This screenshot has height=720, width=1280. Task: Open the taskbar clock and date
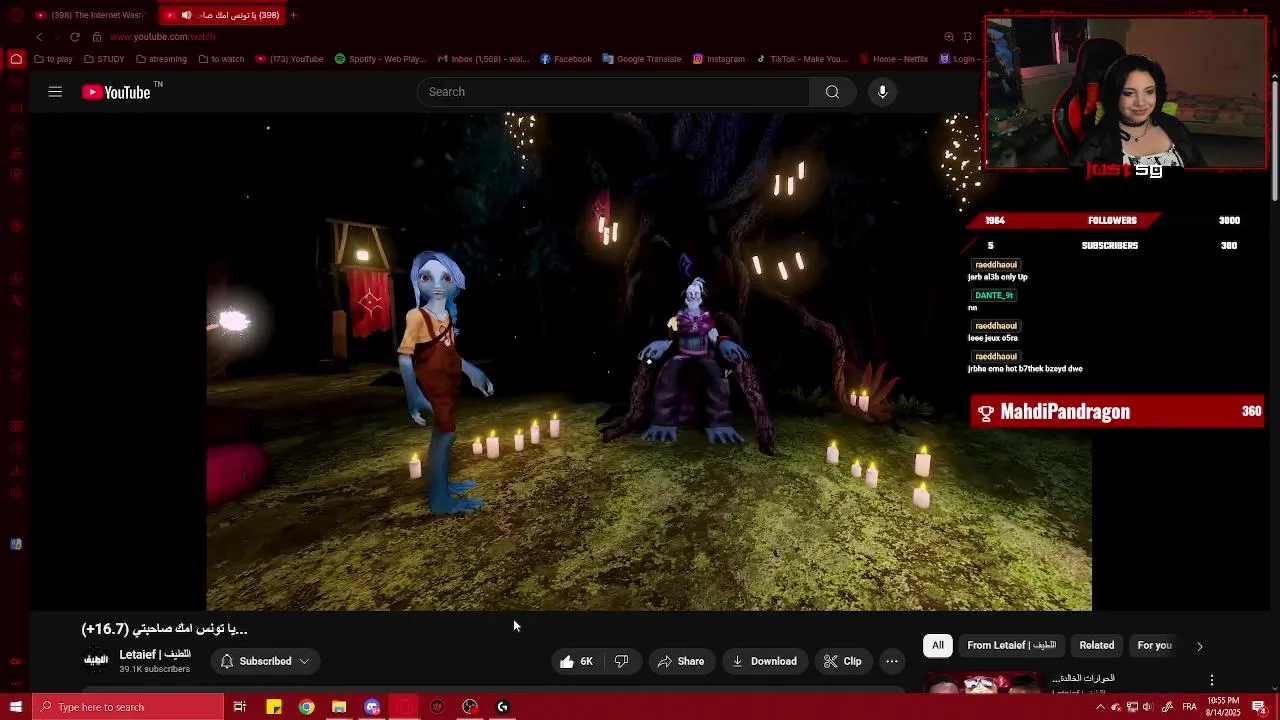tap(1222, 707)
